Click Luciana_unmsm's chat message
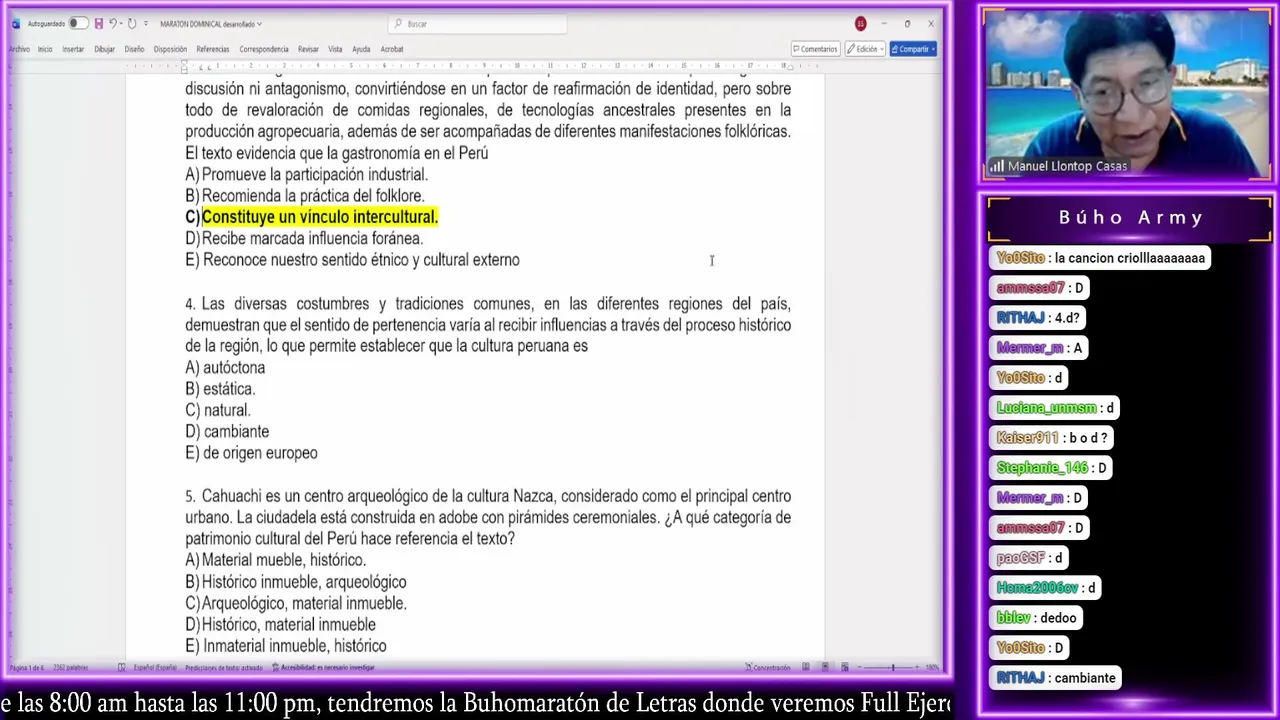 (1055, 408)
